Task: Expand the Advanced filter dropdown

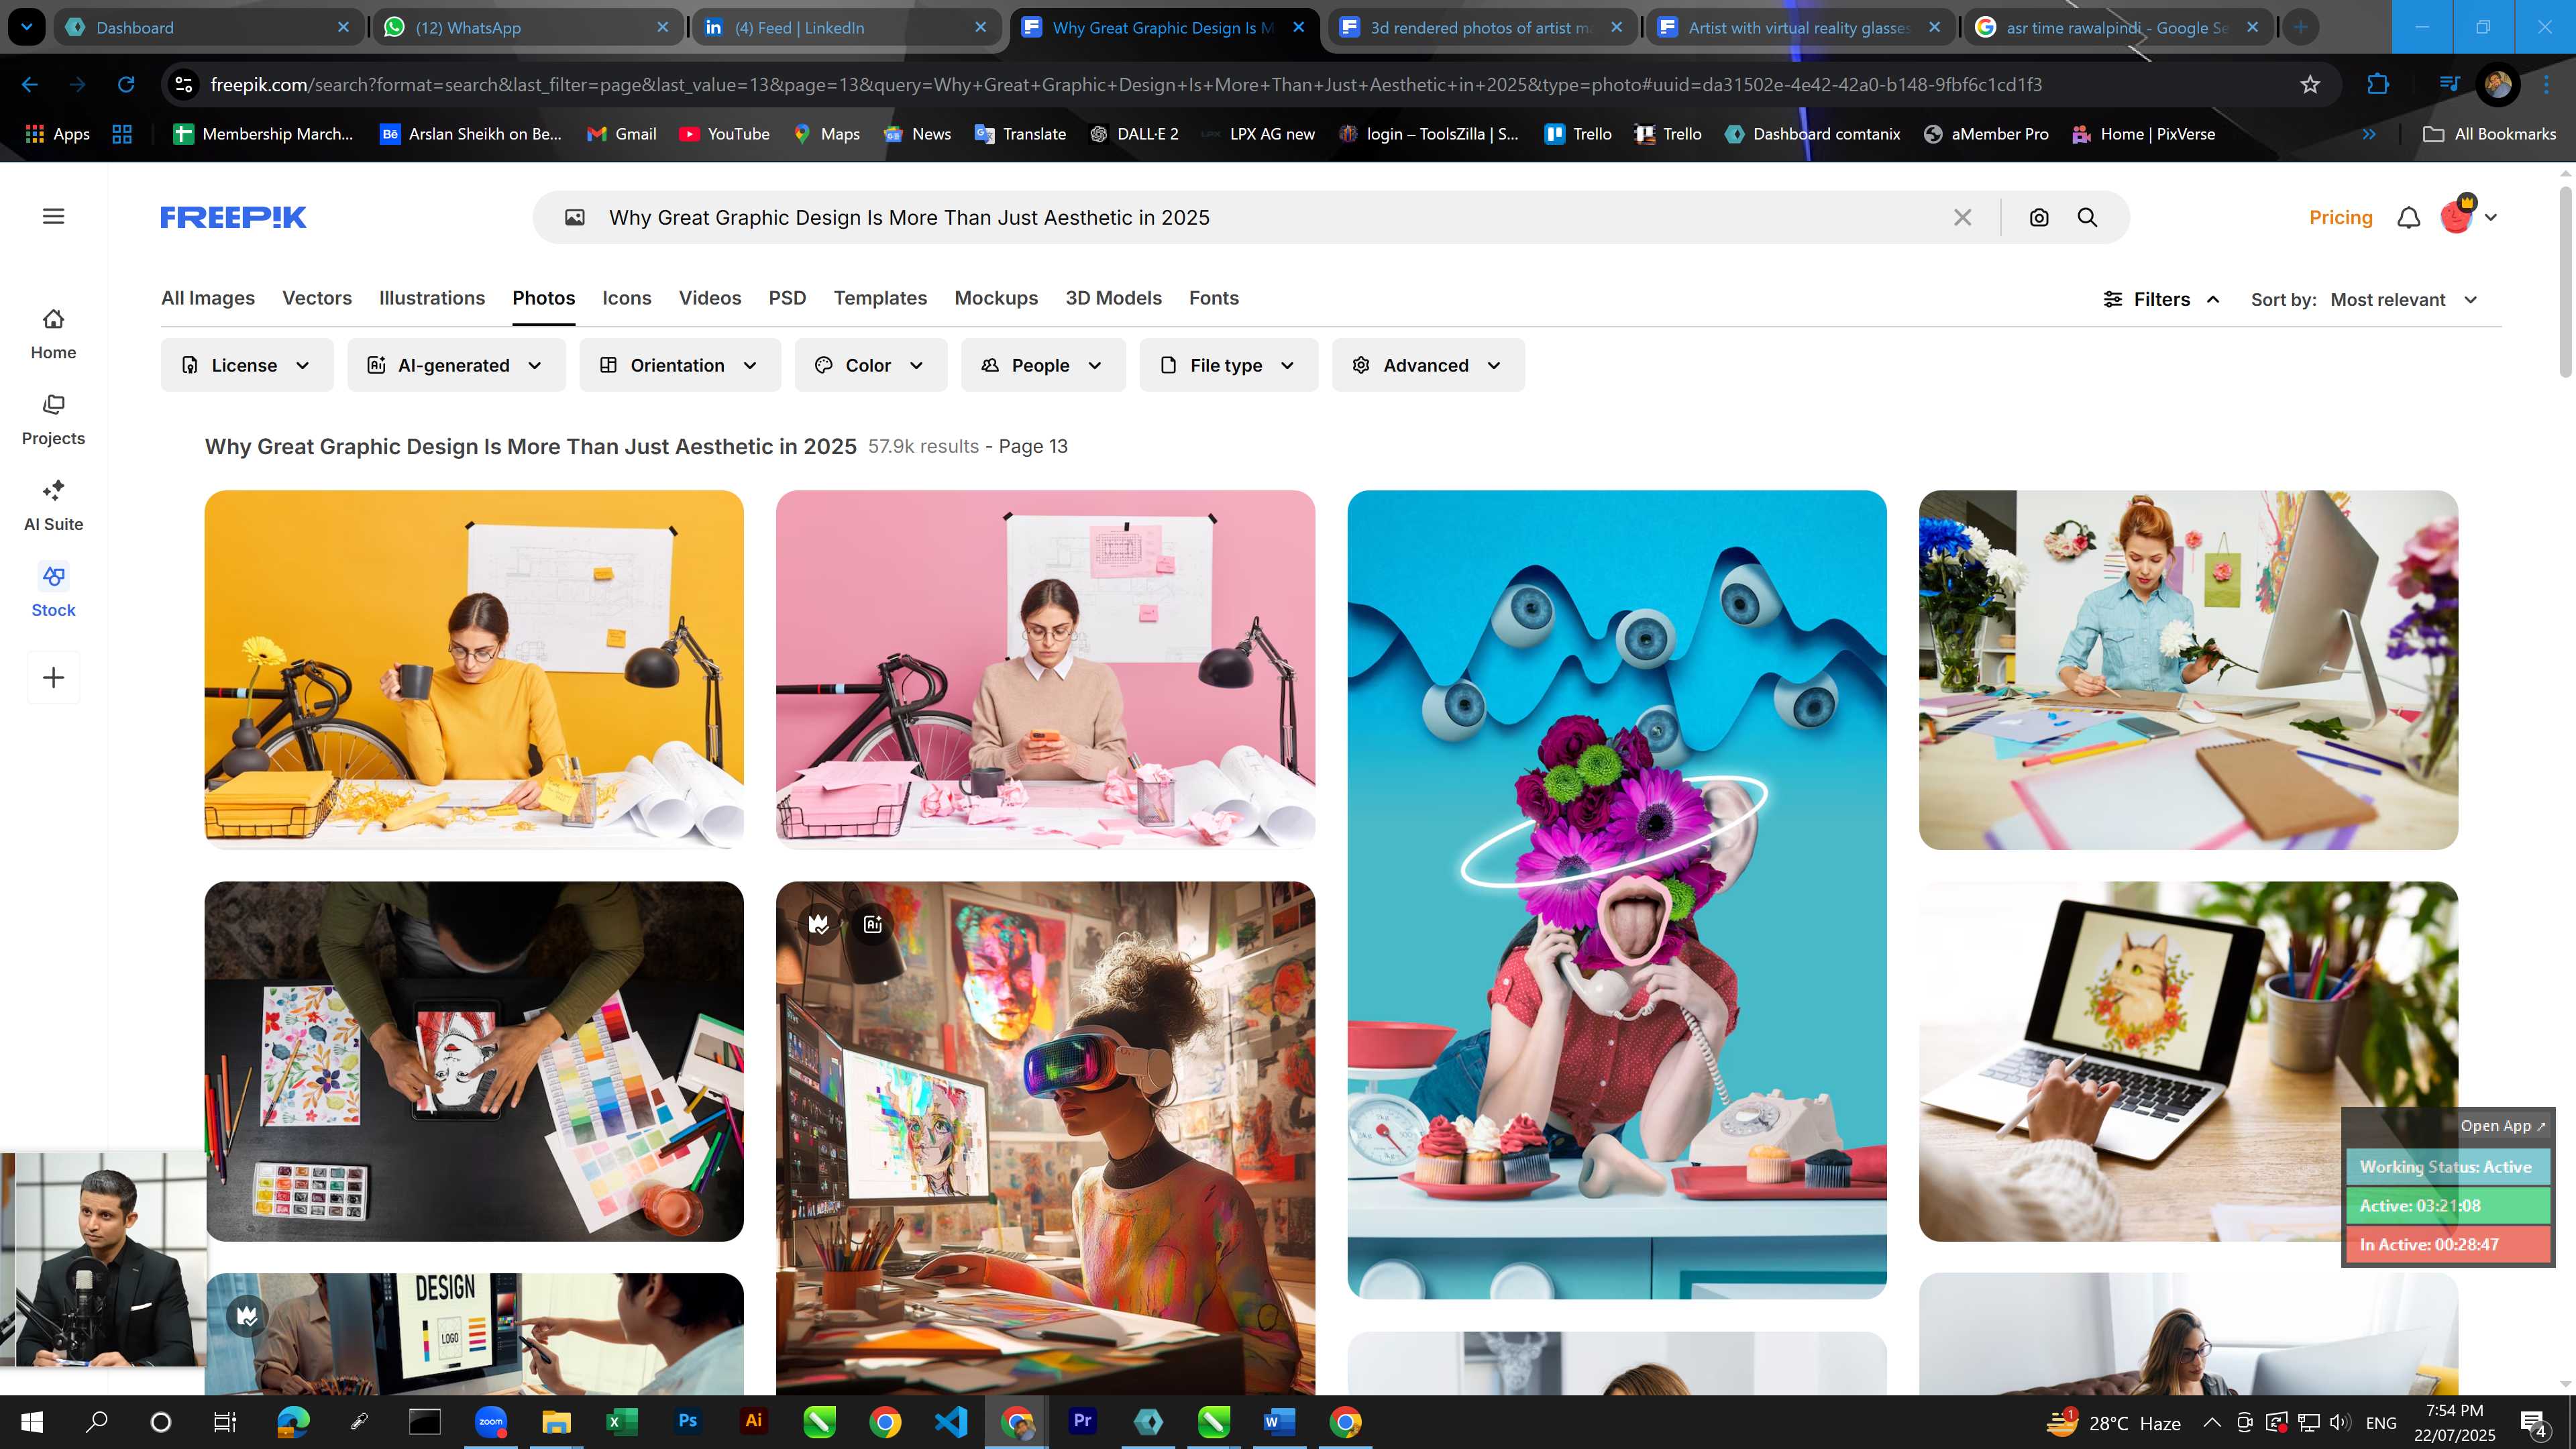Action: click(1428, 365)
